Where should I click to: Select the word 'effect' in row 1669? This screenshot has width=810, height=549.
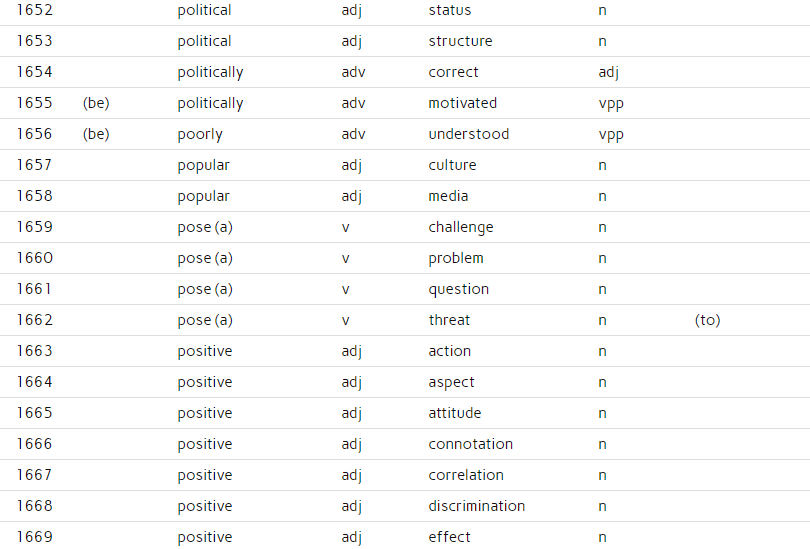coord(449,537)
